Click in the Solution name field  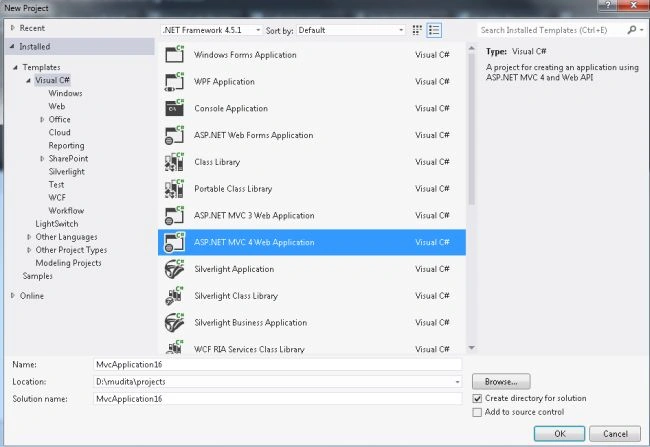(x=277, y=398)
